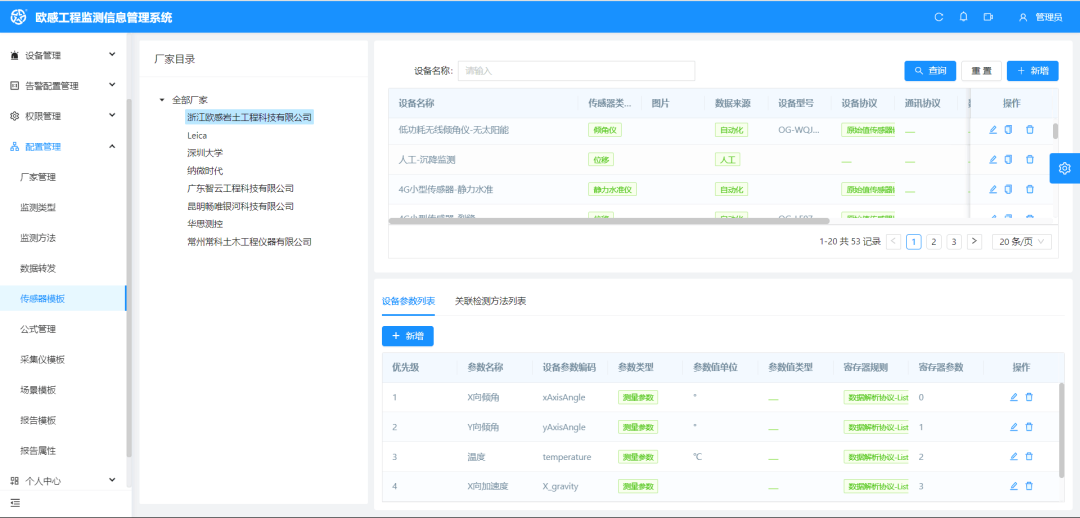Click the video camera icon in header
The width and height of the screenshot is (1080, 518).
pyautogui.click(x=988, y=17)
